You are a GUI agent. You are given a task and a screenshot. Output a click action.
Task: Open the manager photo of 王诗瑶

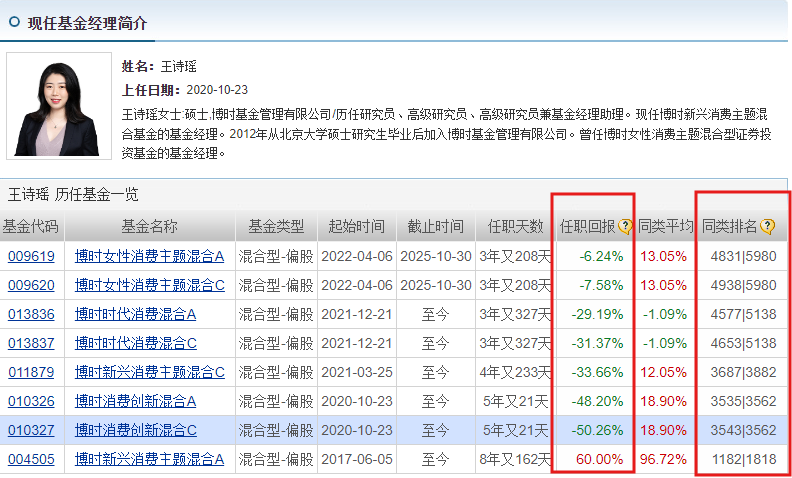click(59, 106)
